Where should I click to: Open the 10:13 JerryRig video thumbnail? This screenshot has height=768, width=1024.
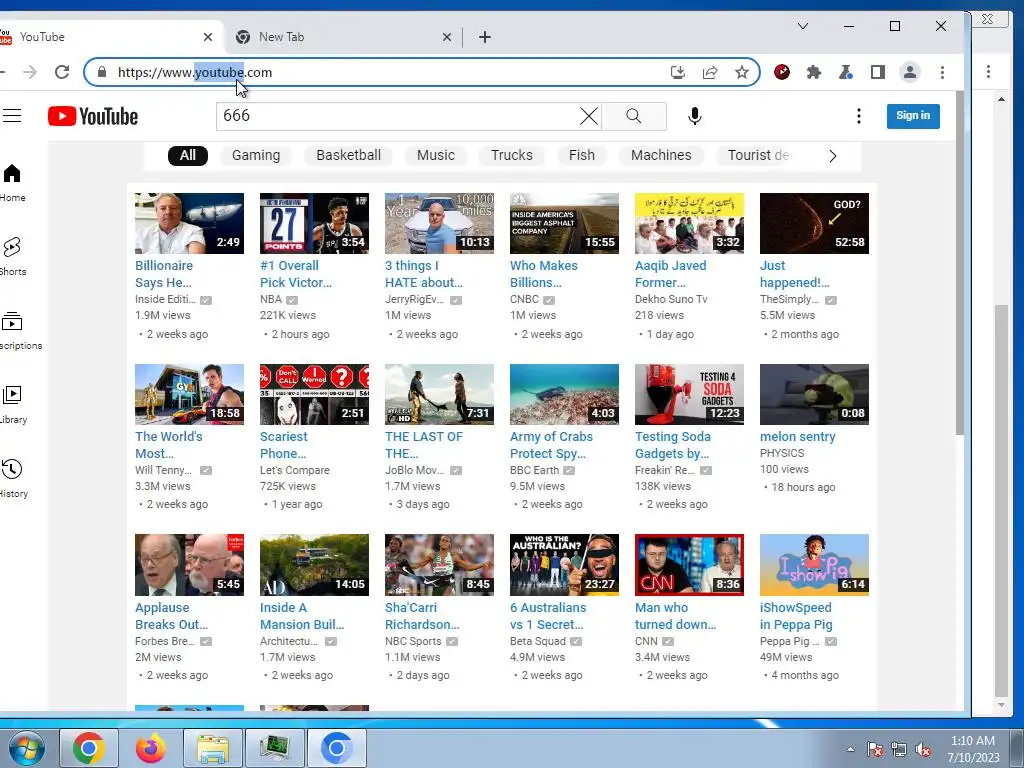(440, 223)
